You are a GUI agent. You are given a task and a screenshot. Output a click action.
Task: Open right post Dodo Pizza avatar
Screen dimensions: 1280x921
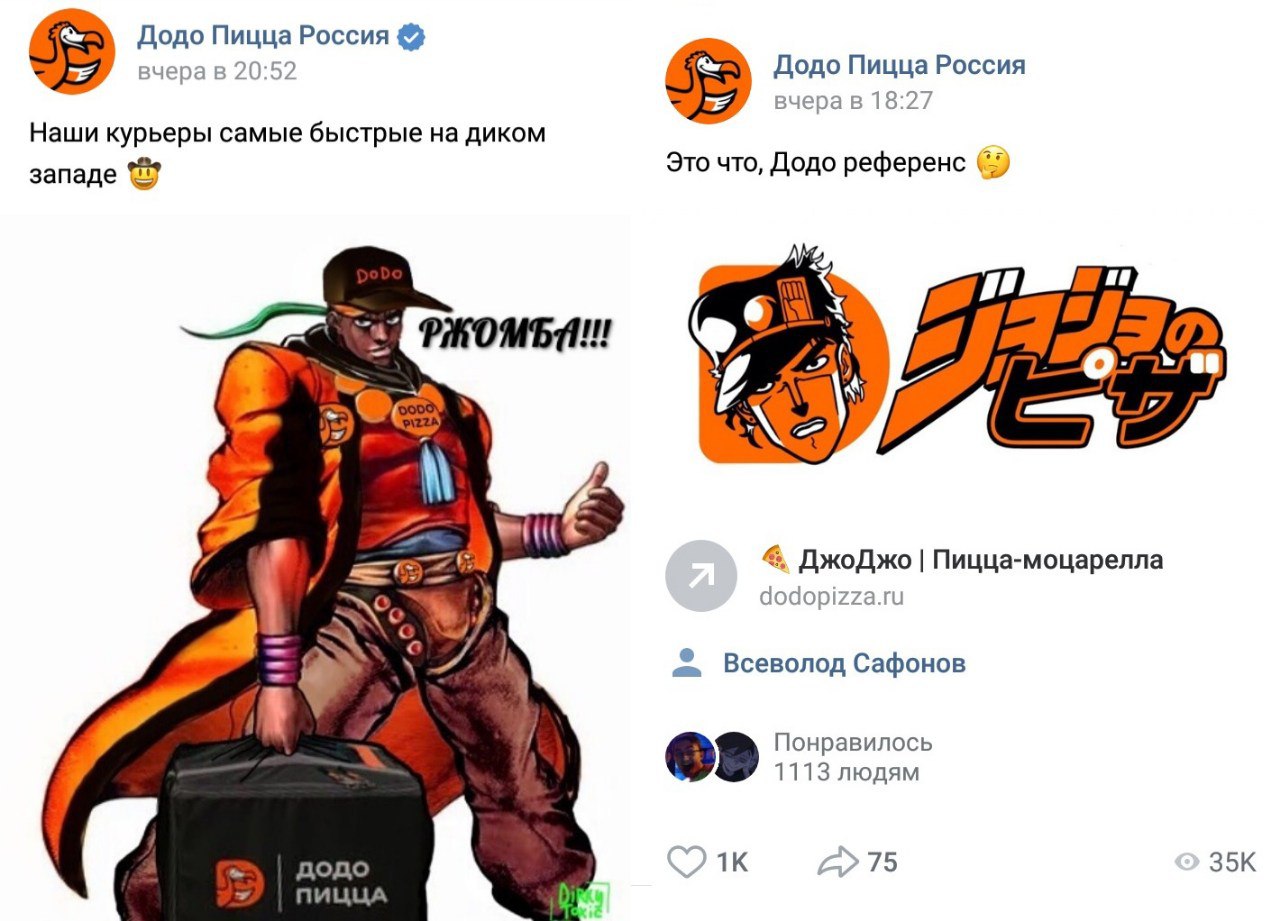tap(708, 81)
